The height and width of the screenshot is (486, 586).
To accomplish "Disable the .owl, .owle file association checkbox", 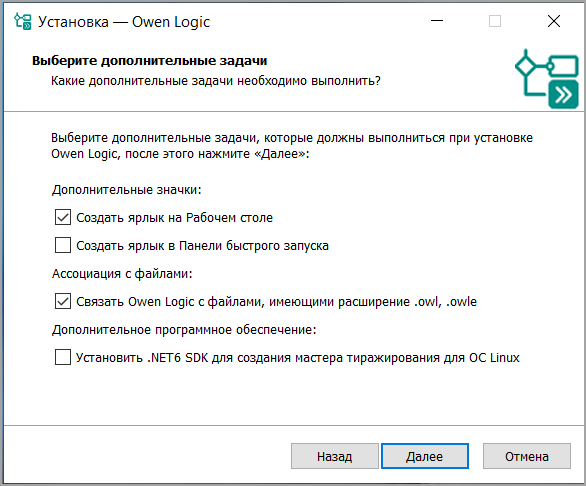I will coord(63,301).
